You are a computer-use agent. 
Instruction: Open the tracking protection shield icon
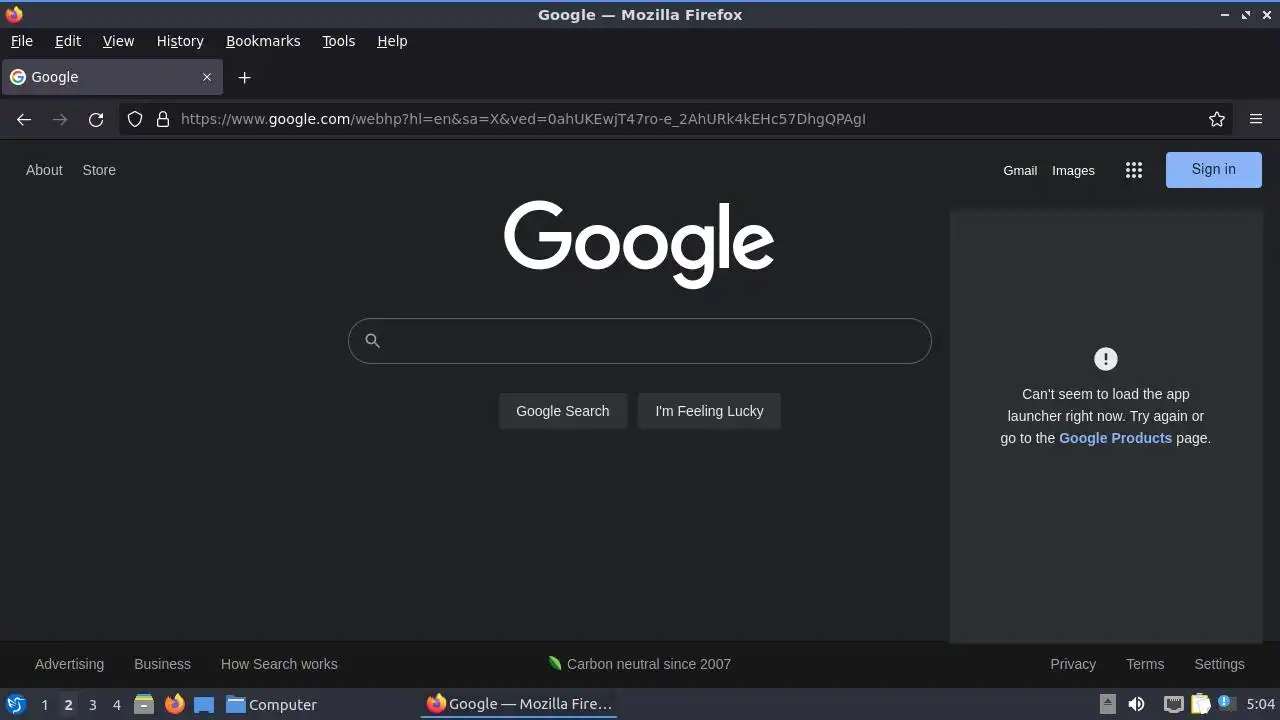pyautogui.click(x=135, y=119)
